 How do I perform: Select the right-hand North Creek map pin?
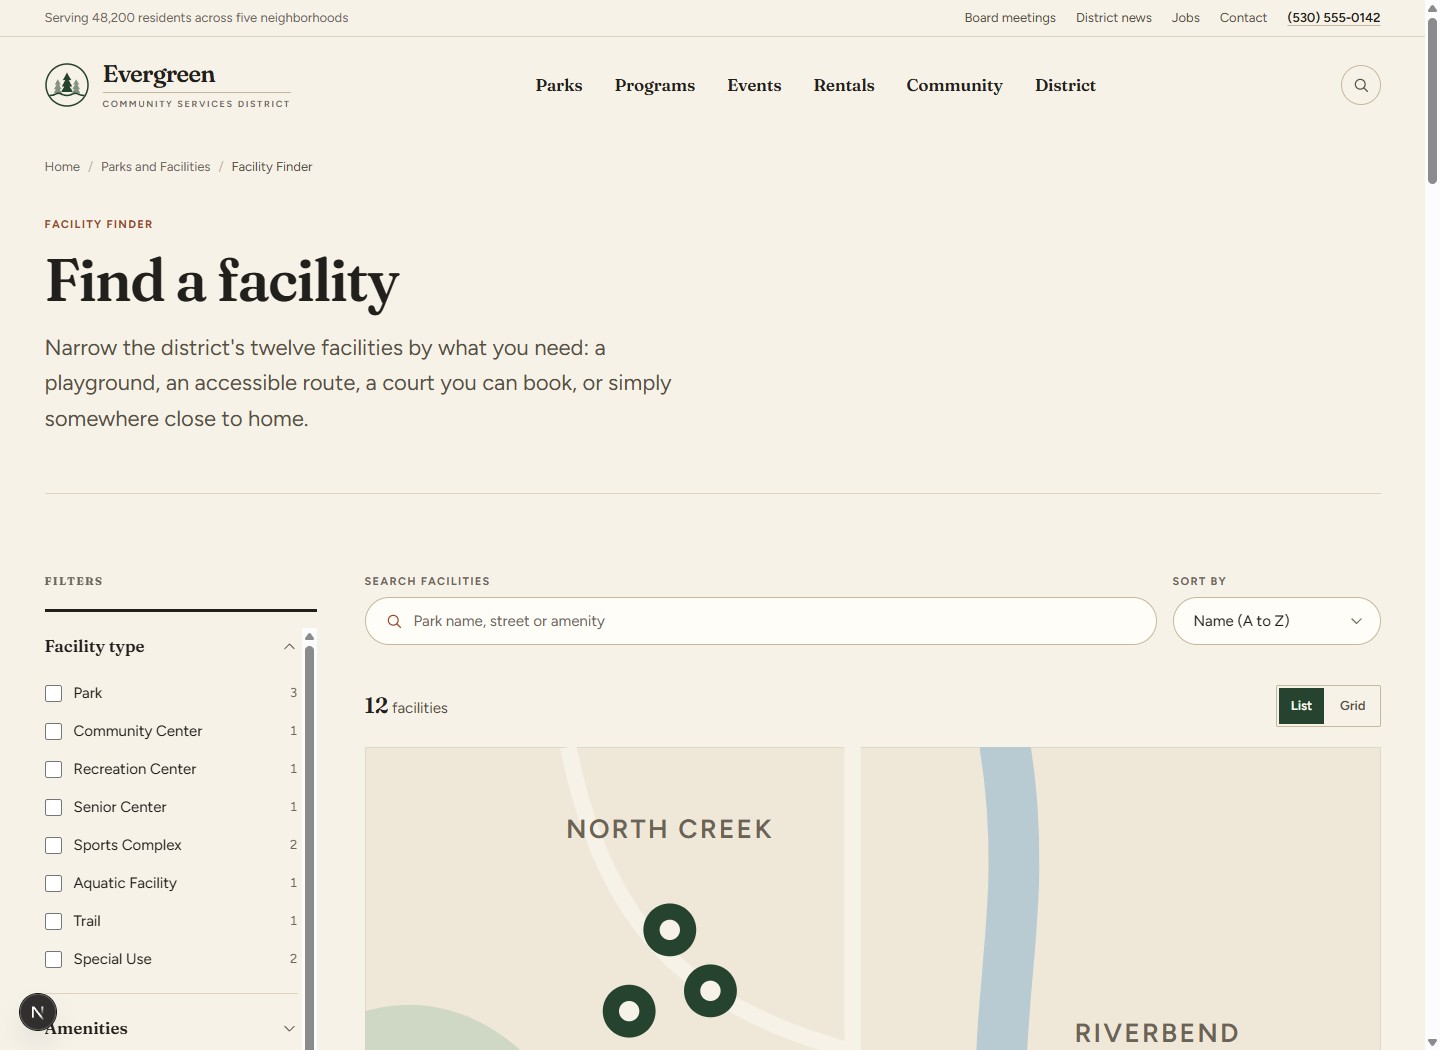710,990
